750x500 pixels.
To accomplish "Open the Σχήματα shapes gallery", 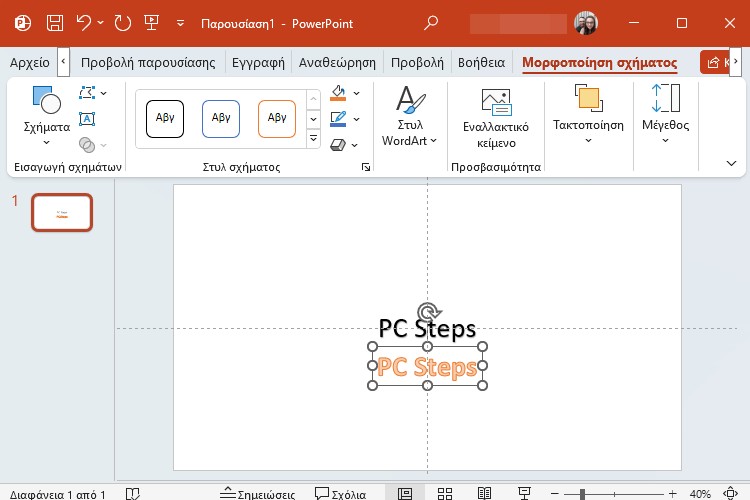I will [46, 115].
